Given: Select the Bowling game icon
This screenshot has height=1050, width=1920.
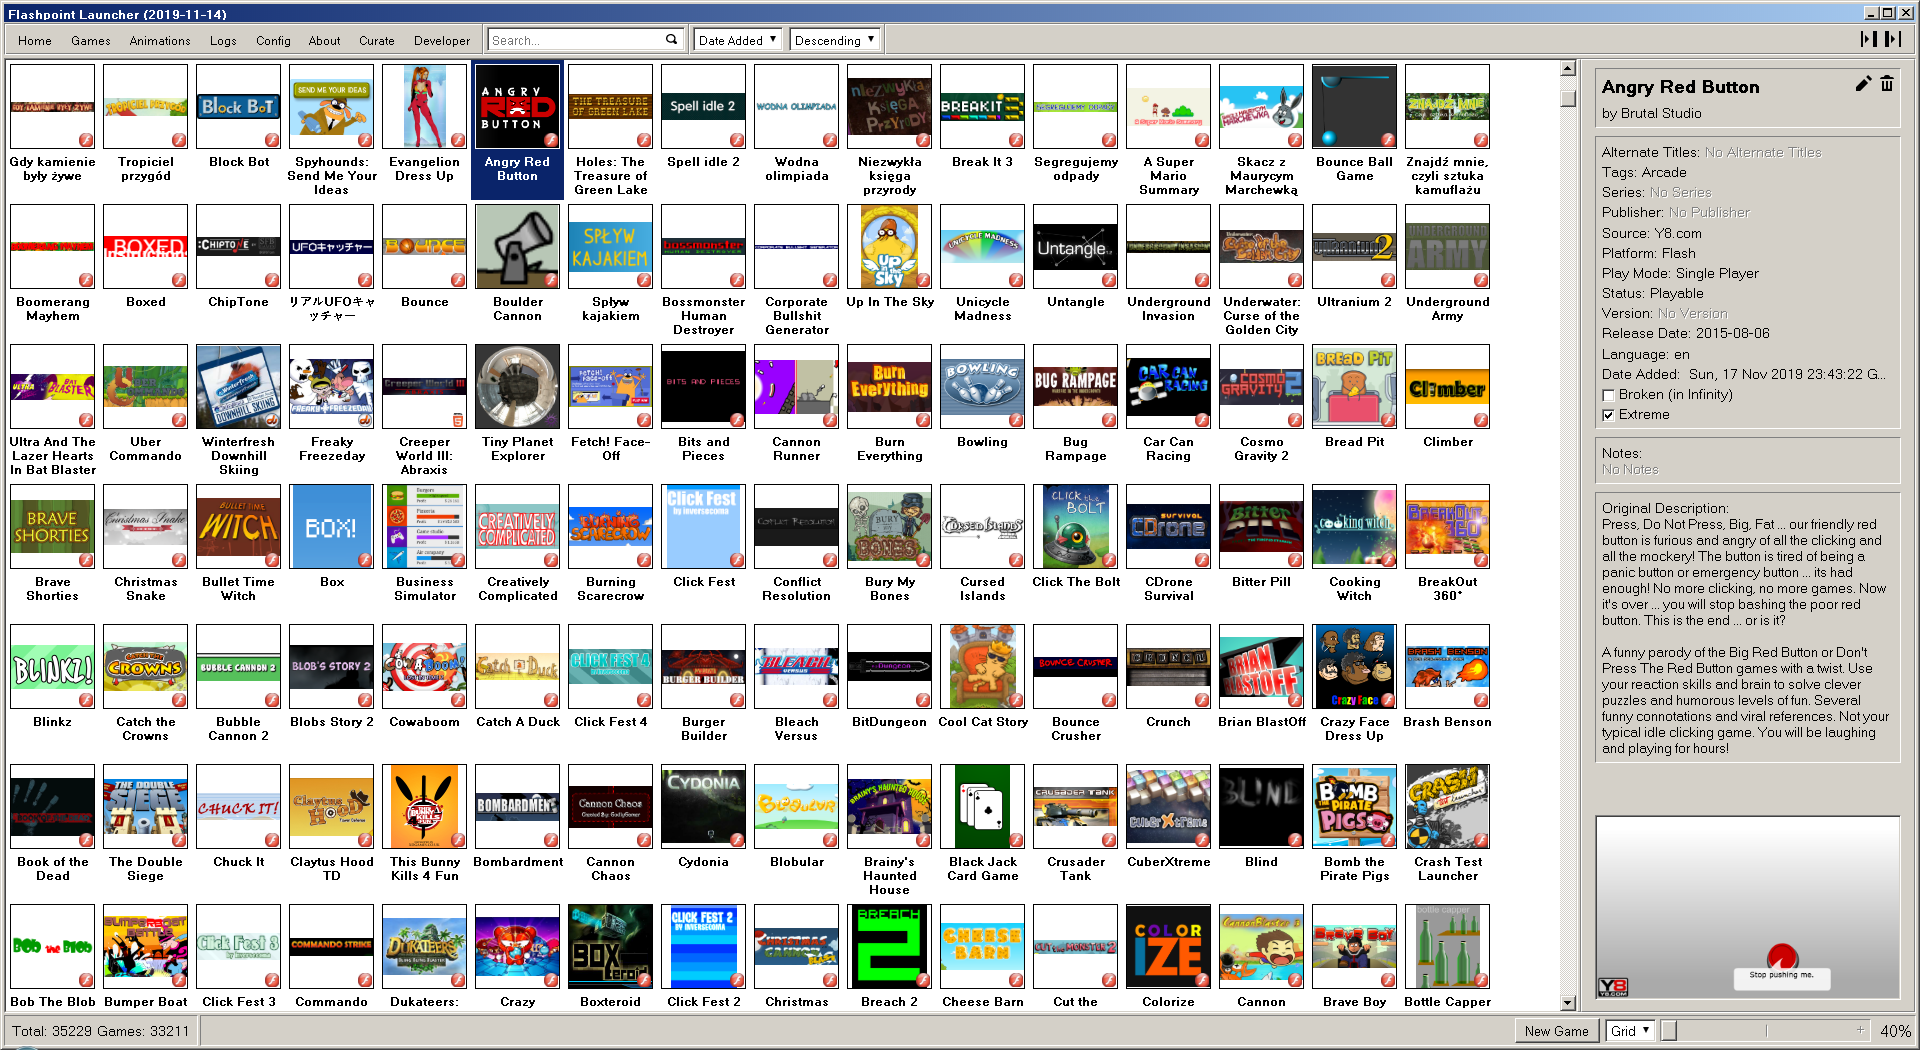Looking at the screenshot, I should pyautogui.click(x=982, y=386).
